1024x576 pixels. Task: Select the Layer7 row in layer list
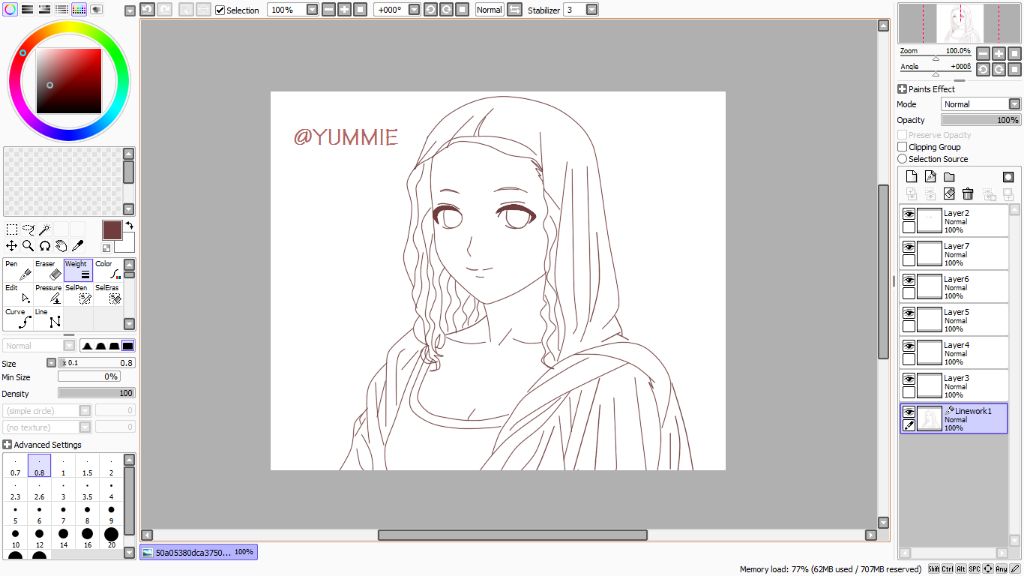(x=954, y=253)
